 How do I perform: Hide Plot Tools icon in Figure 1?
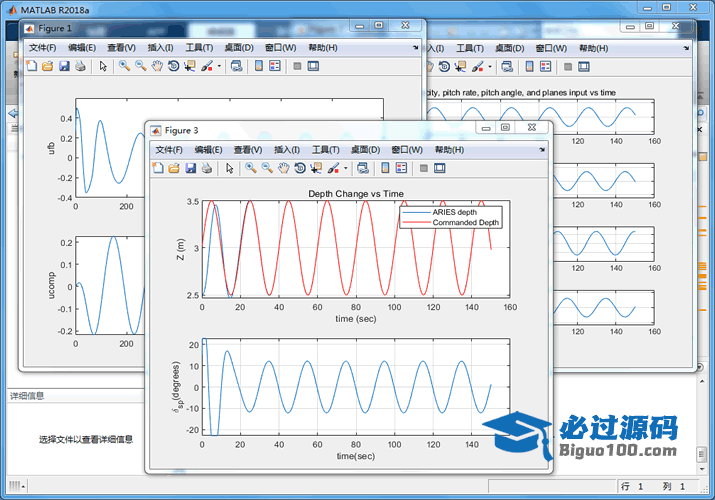tap(297, 66)
